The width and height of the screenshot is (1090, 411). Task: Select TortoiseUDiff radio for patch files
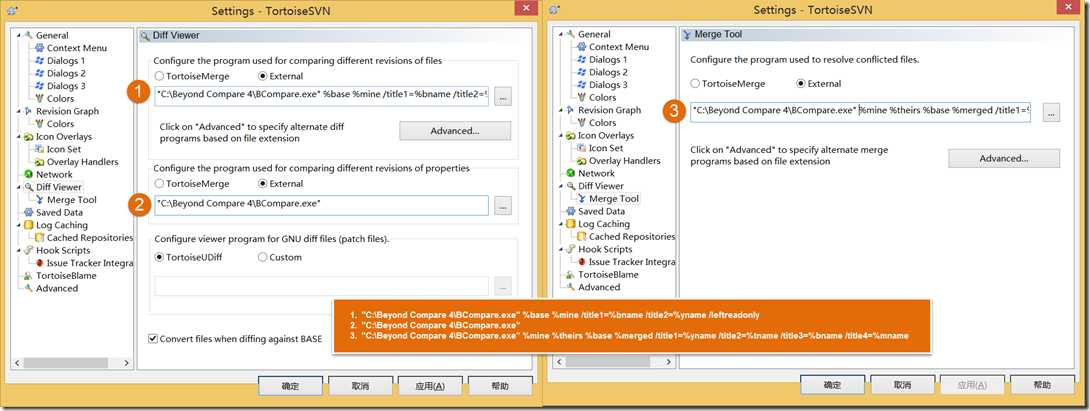(159, 257)
